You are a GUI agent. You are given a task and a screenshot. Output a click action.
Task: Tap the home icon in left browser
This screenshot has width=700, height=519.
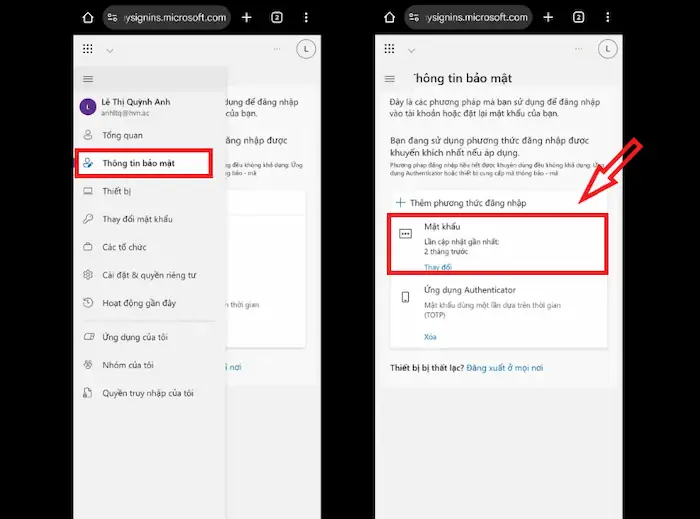(x=88, y=17)
